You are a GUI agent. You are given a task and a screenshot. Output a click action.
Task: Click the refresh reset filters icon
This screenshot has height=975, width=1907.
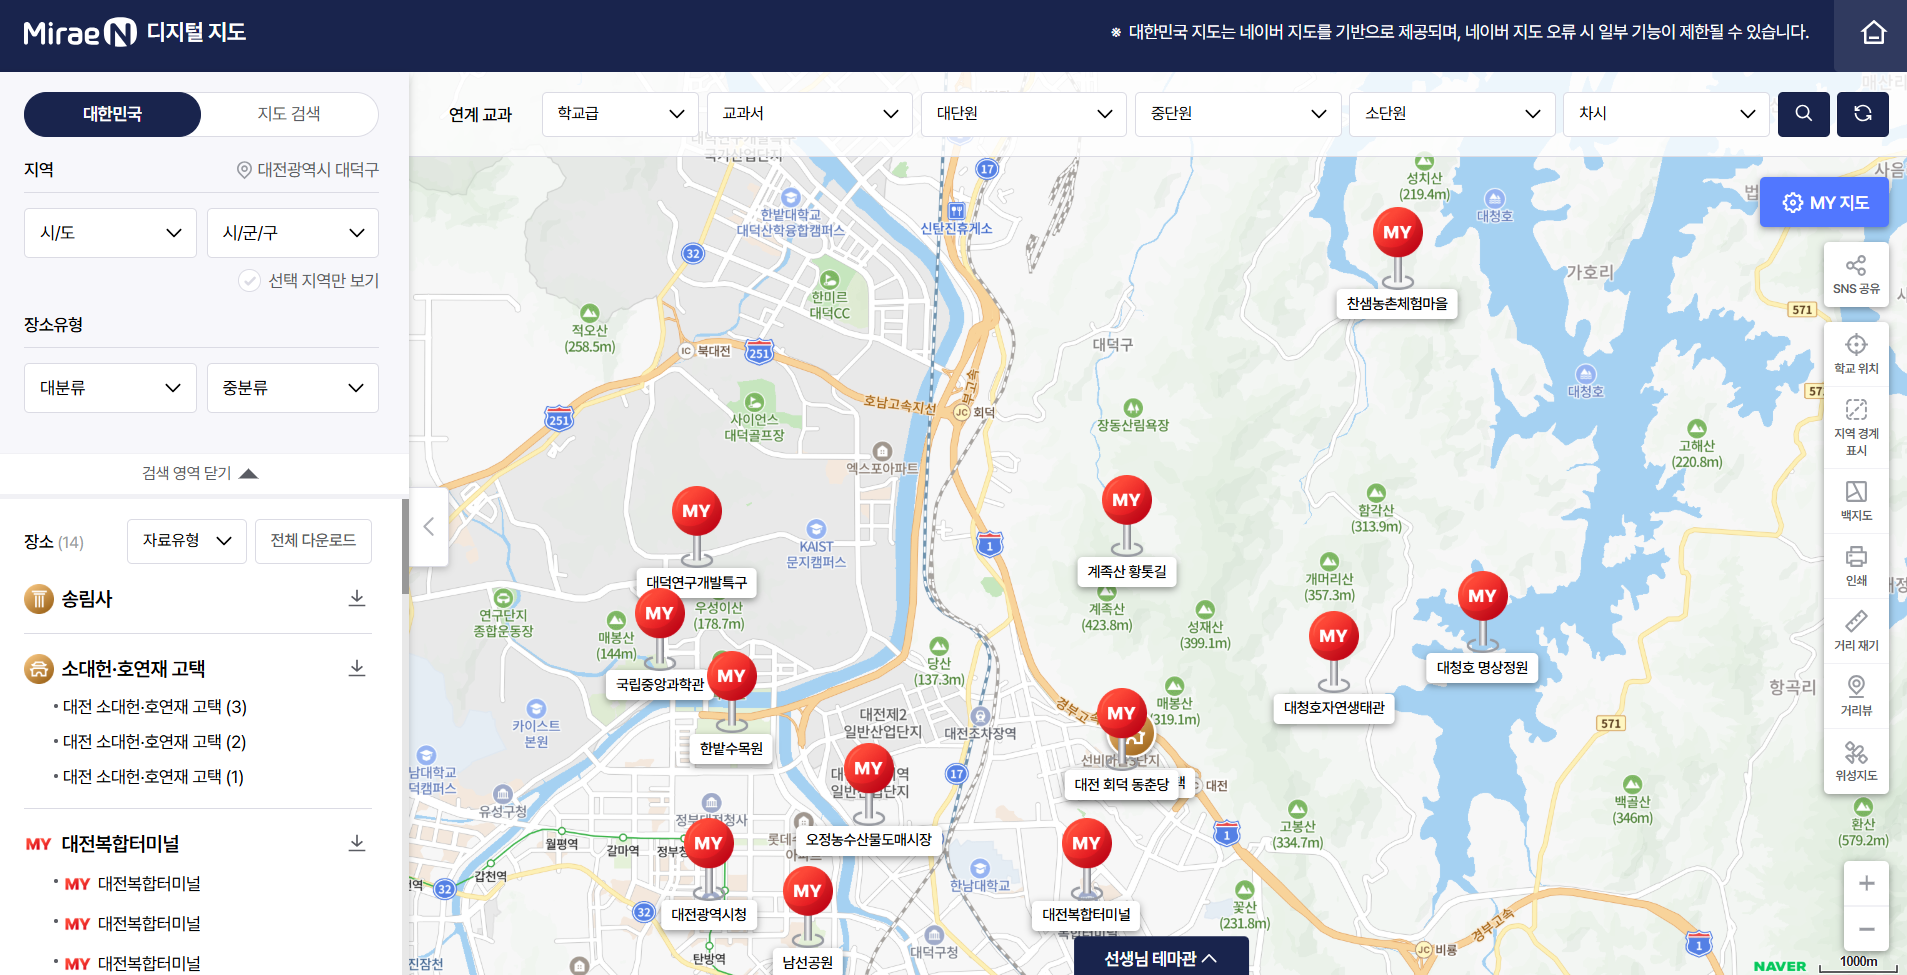pos(1862,114)
